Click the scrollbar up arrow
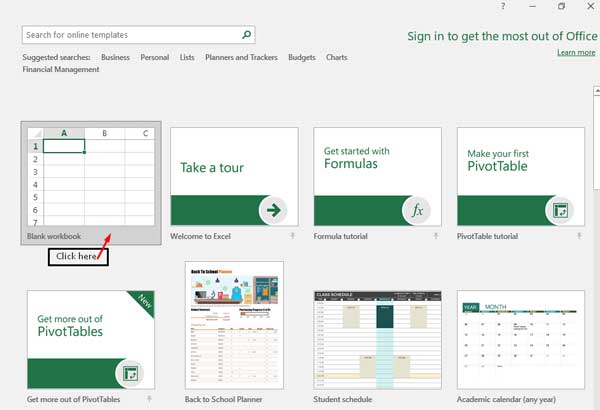 pyautogui.click(x=597, y=91)
